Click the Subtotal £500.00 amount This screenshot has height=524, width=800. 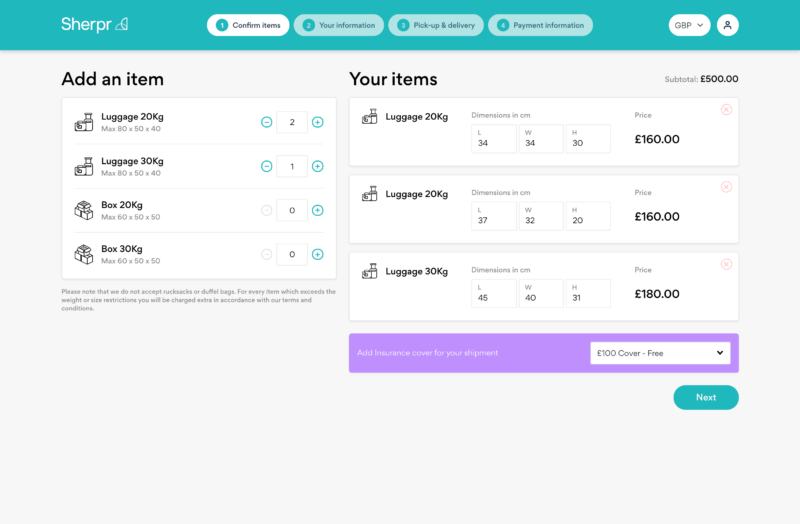[x=719, y=79]
